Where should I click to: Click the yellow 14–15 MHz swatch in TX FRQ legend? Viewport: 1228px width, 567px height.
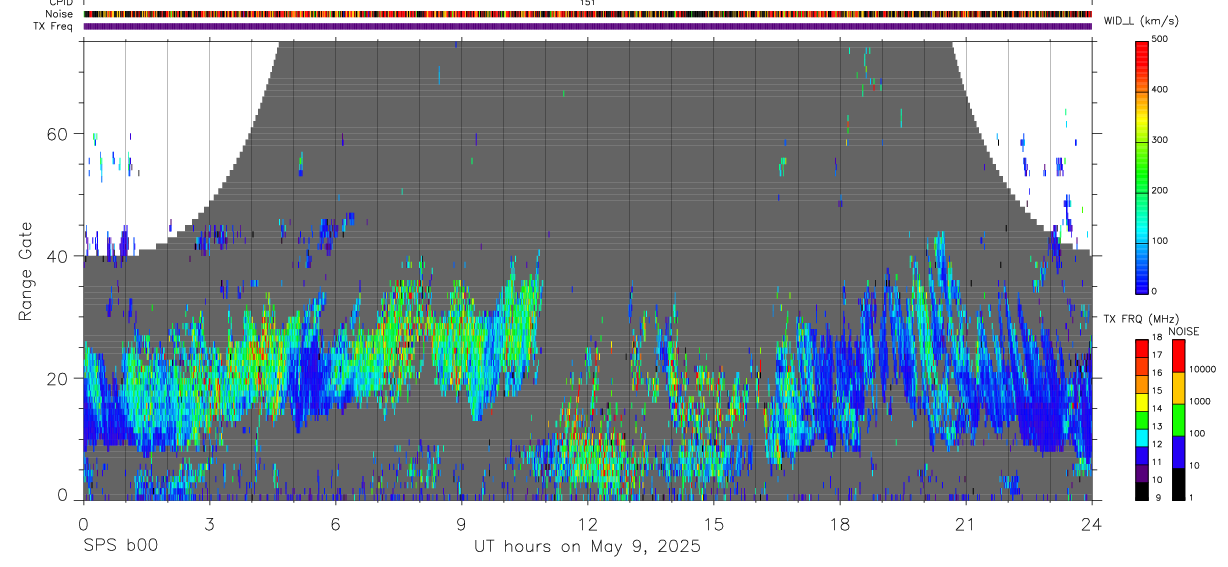[x=1142, y=401]
